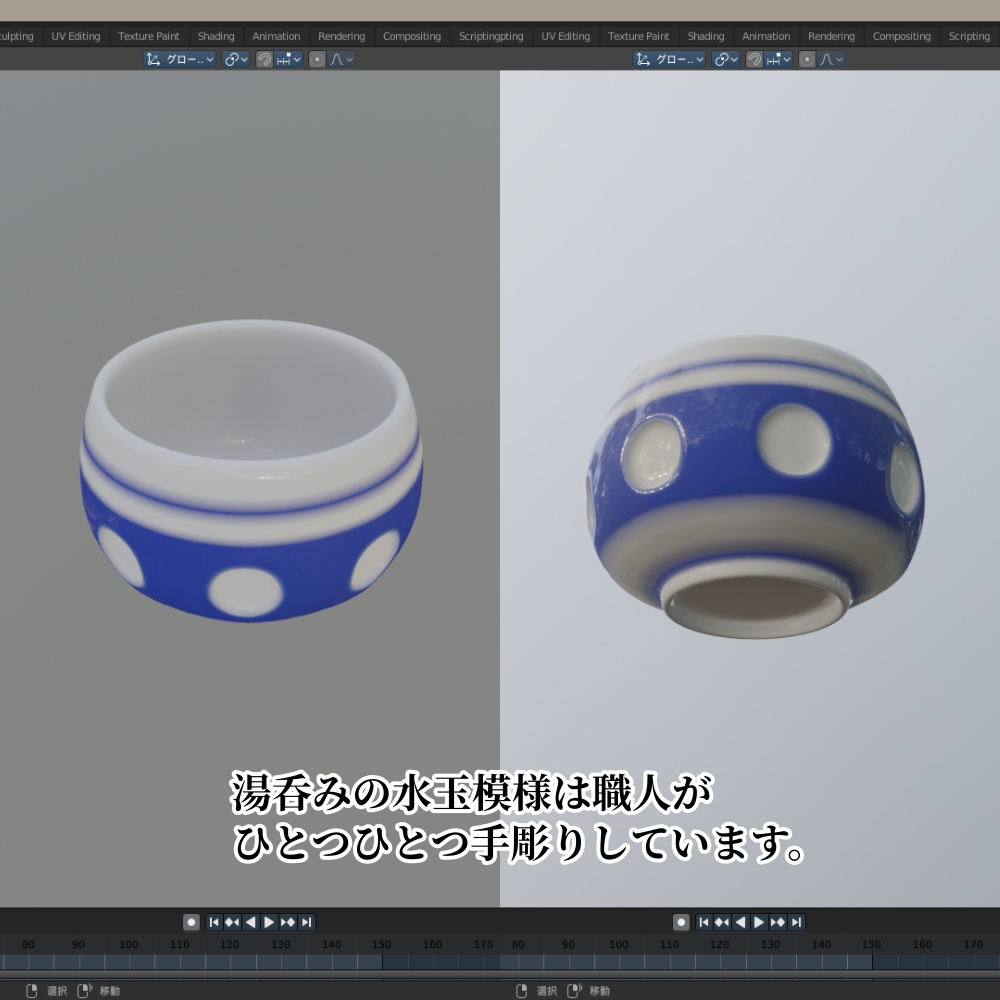Enable auto keying on the right timeline
The height and width of the screenshot is (1000, 1000).
pos(680,922)
